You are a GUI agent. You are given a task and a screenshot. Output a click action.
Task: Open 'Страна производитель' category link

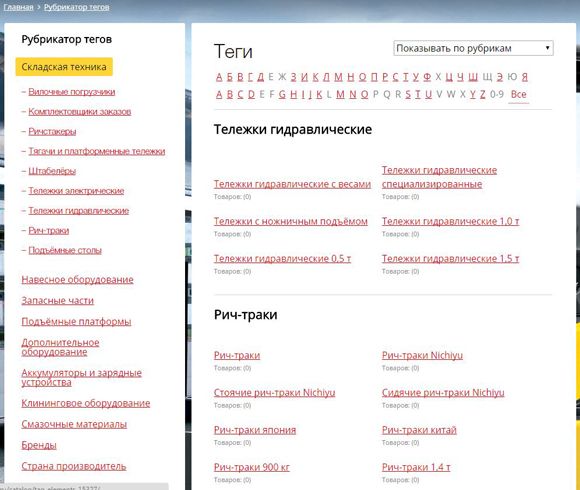(74, 466)
